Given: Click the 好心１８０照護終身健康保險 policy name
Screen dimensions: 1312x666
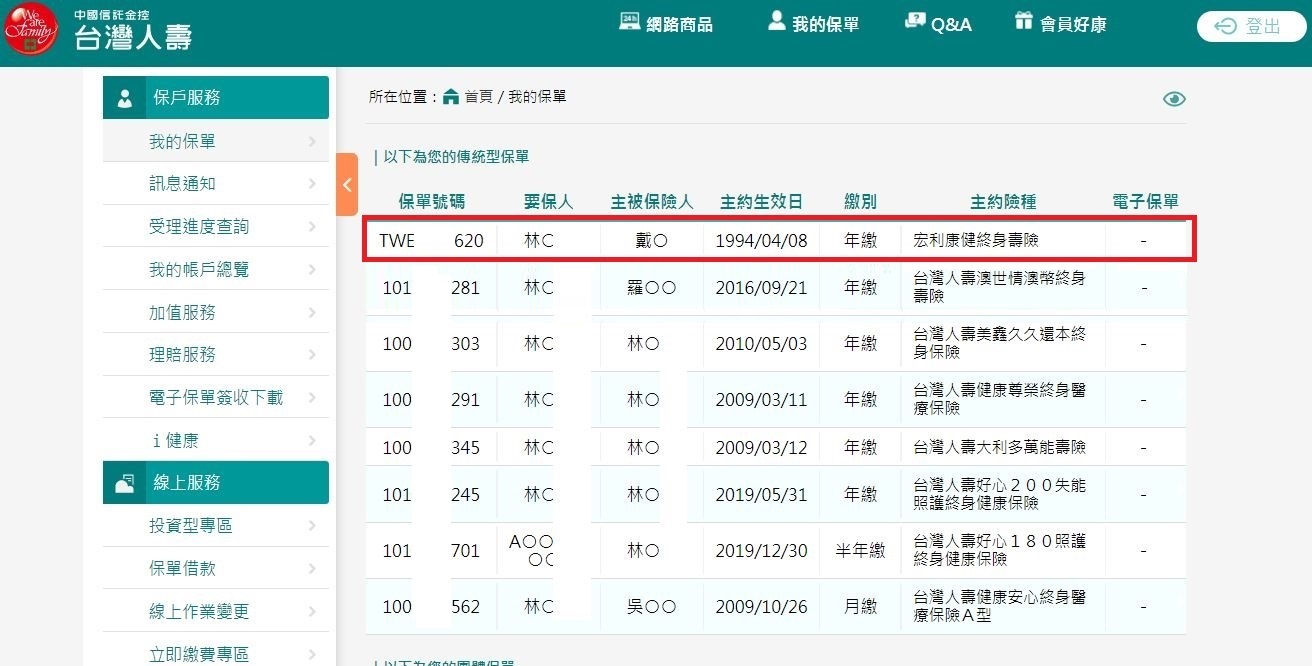Looking at the screenshot, I should pos(999,551).
